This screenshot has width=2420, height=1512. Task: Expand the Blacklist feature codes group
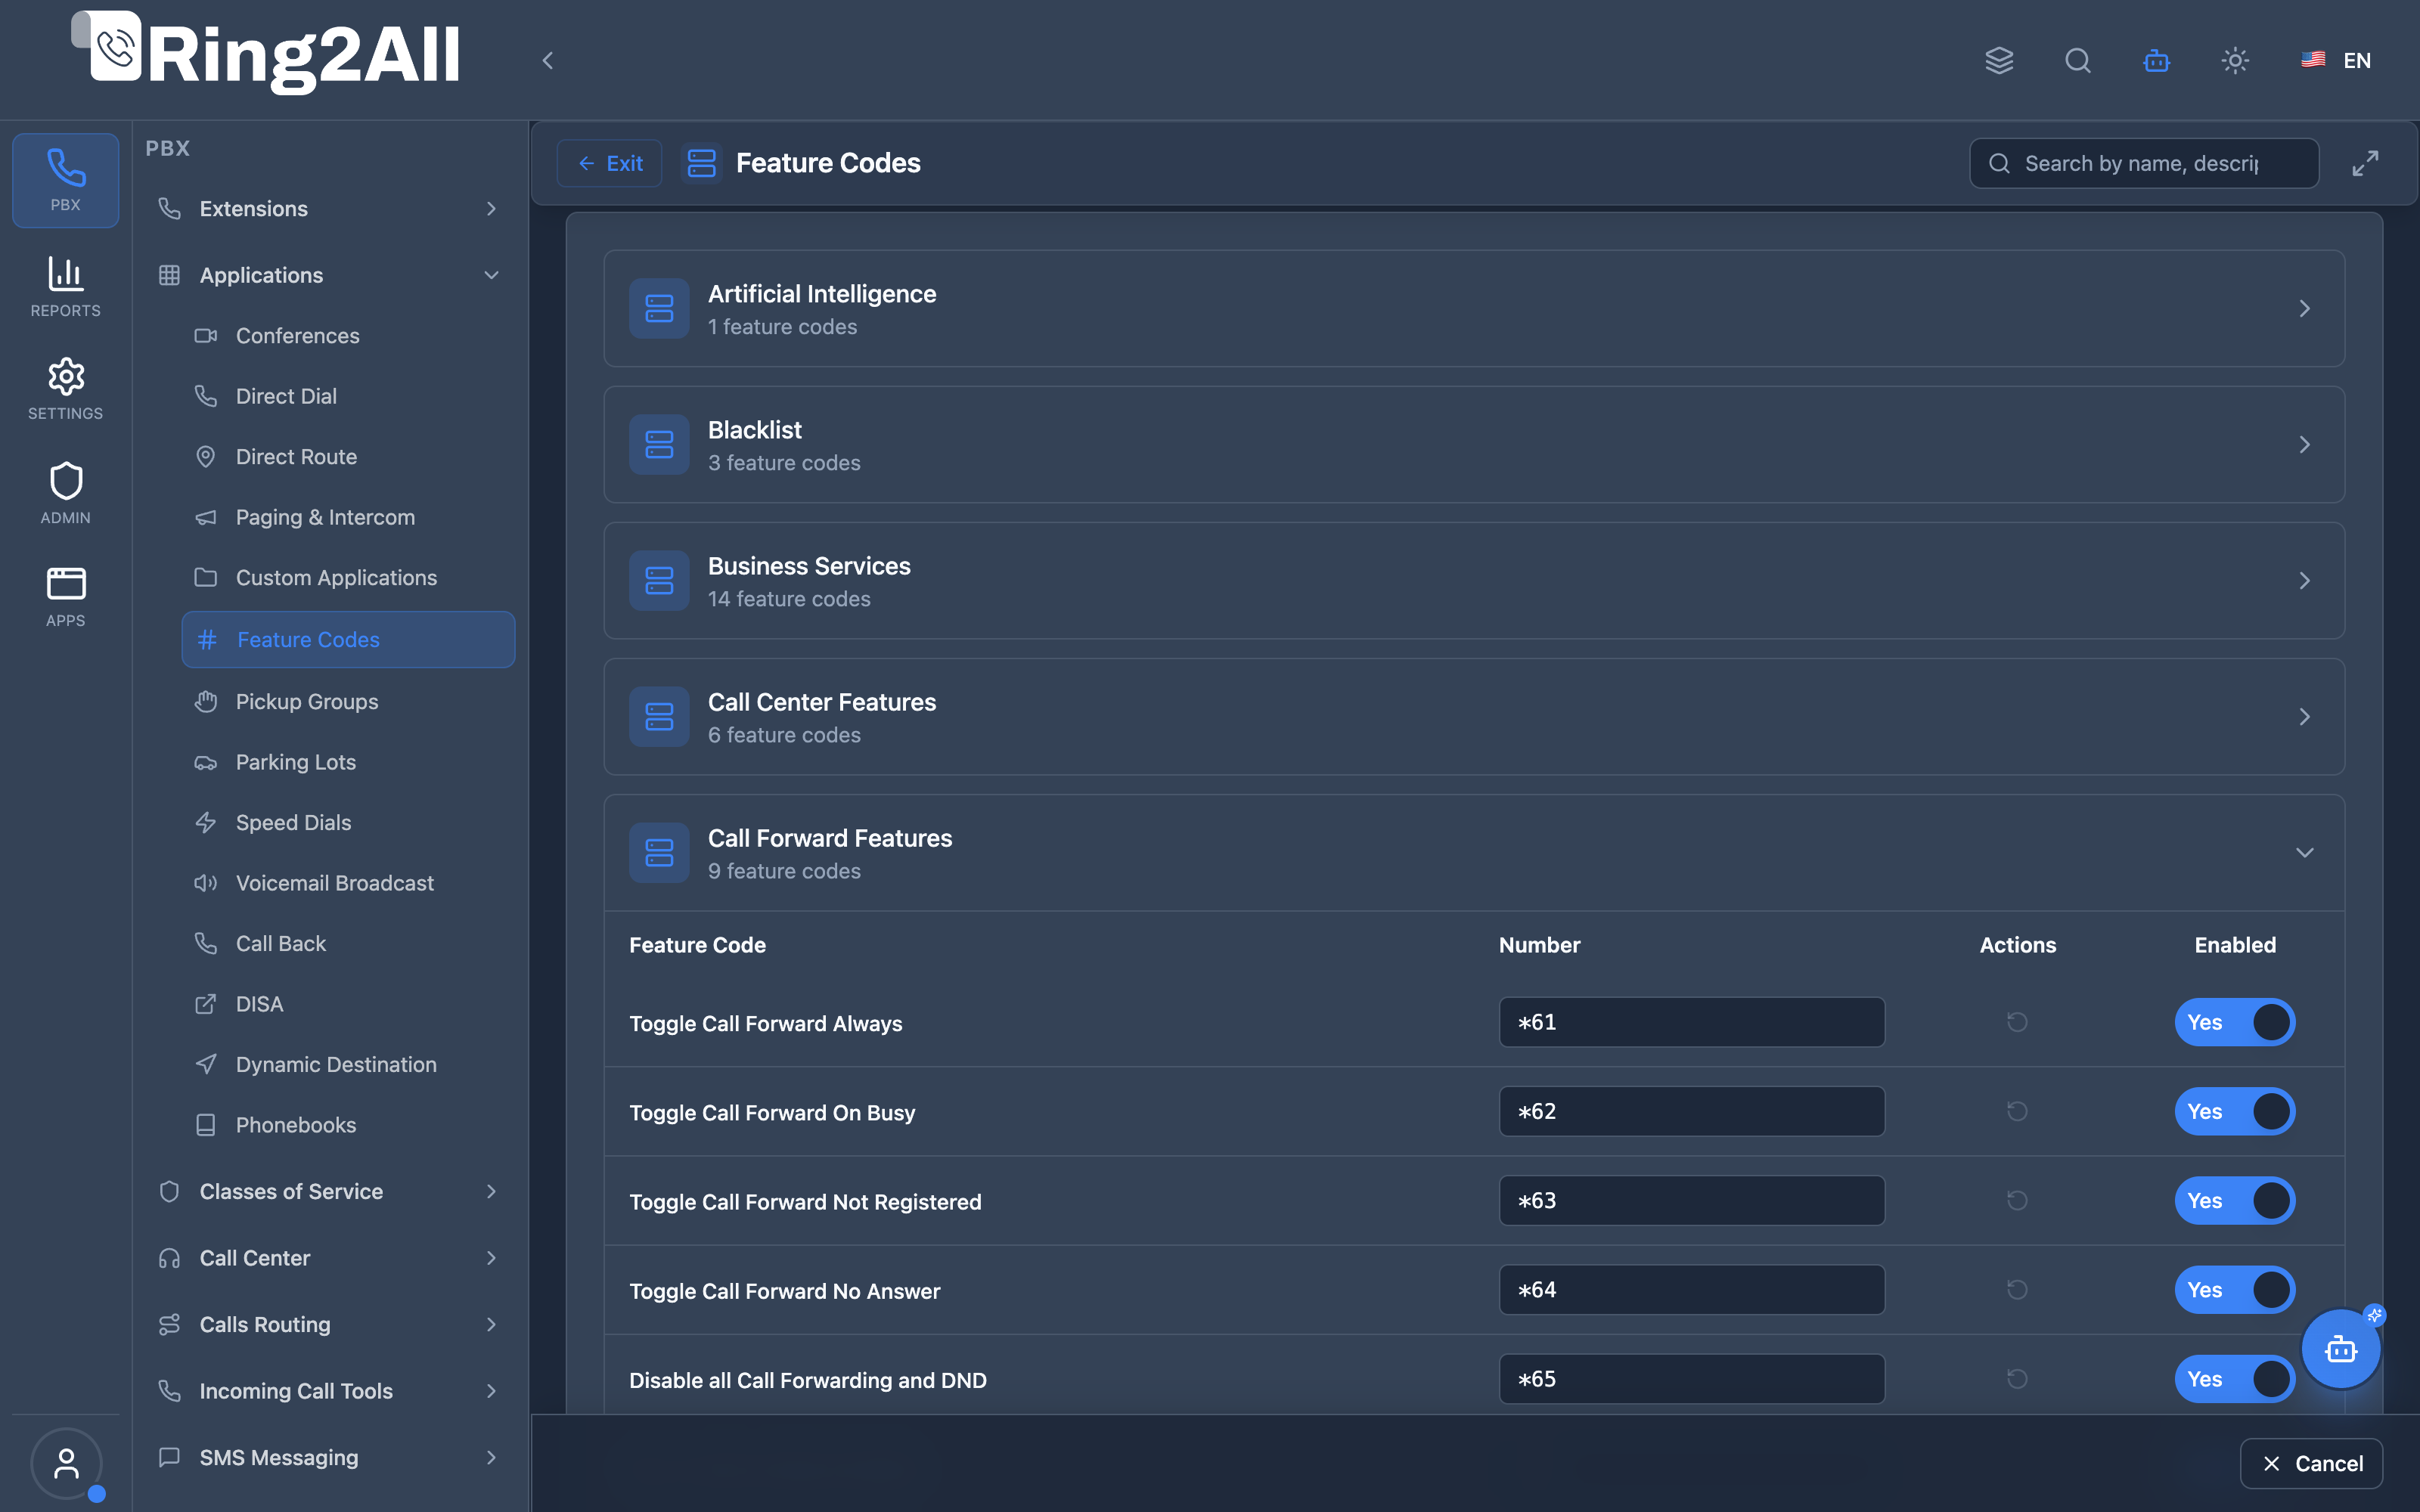pos(1474,444)
